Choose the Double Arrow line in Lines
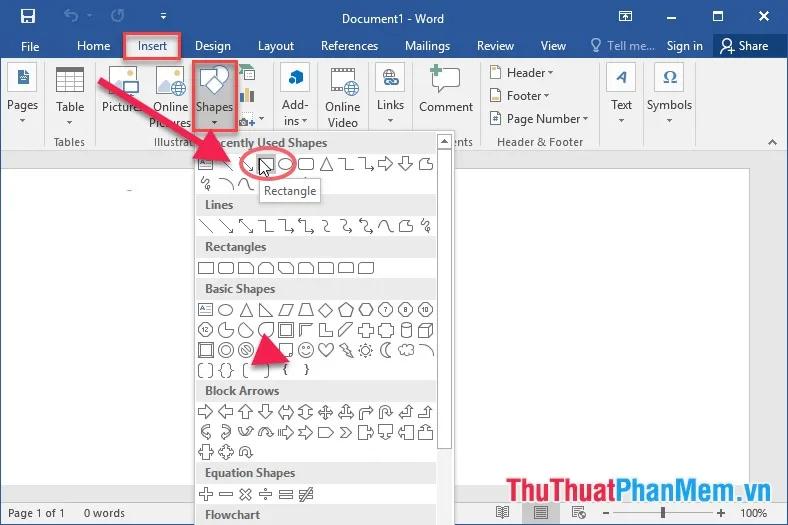This screenshot has width=788, height=525. 246,226
